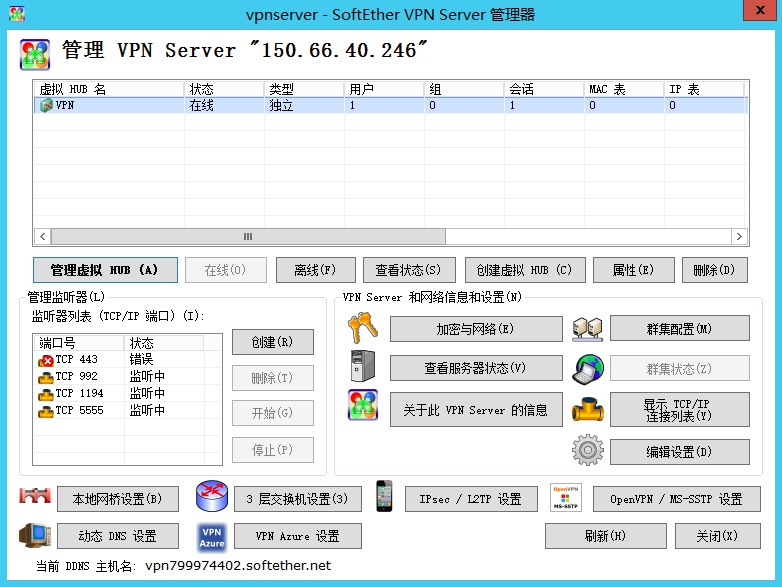
Task: Open 动态 DNS 设置
Action: pos(118,536)
